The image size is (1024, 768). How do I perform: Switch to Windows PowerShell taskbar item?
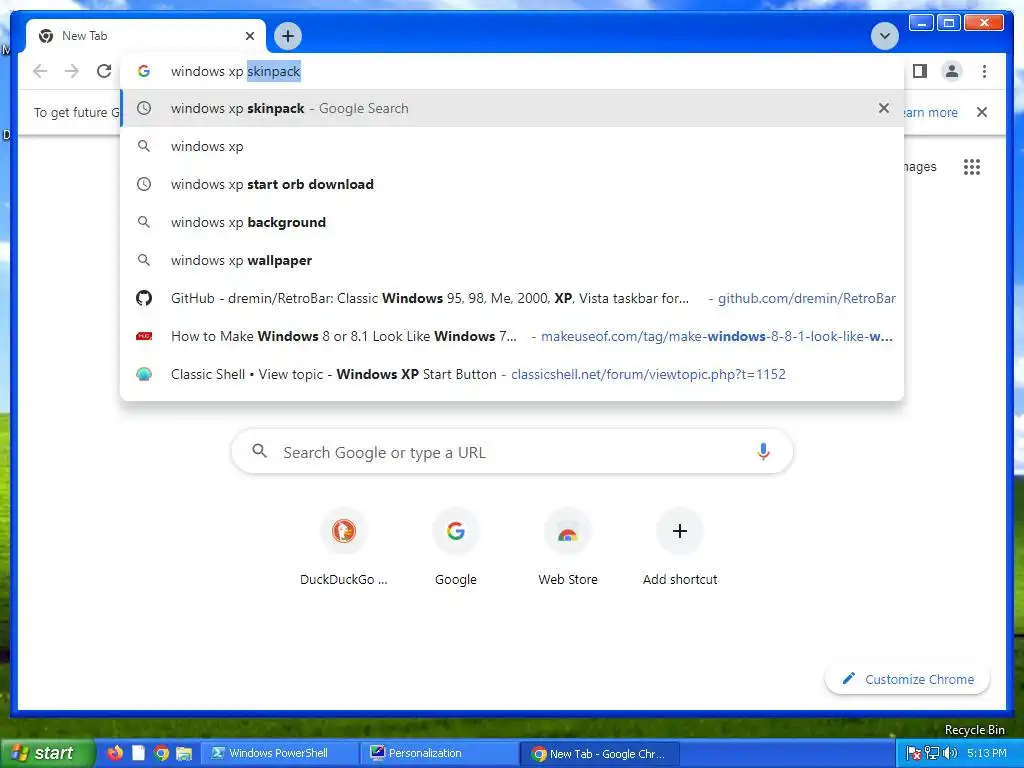click(278, 753)
